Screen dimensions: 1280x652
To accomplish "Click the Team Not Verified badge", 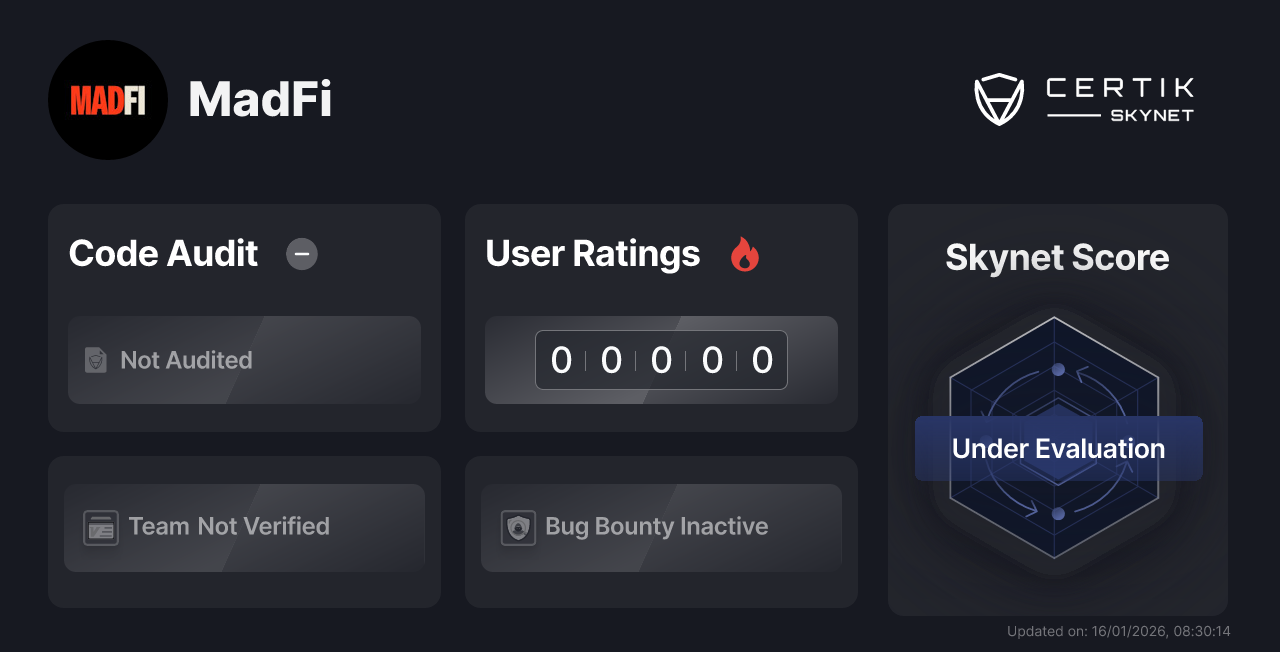I will pyautogui.click(x=244, y=527).
